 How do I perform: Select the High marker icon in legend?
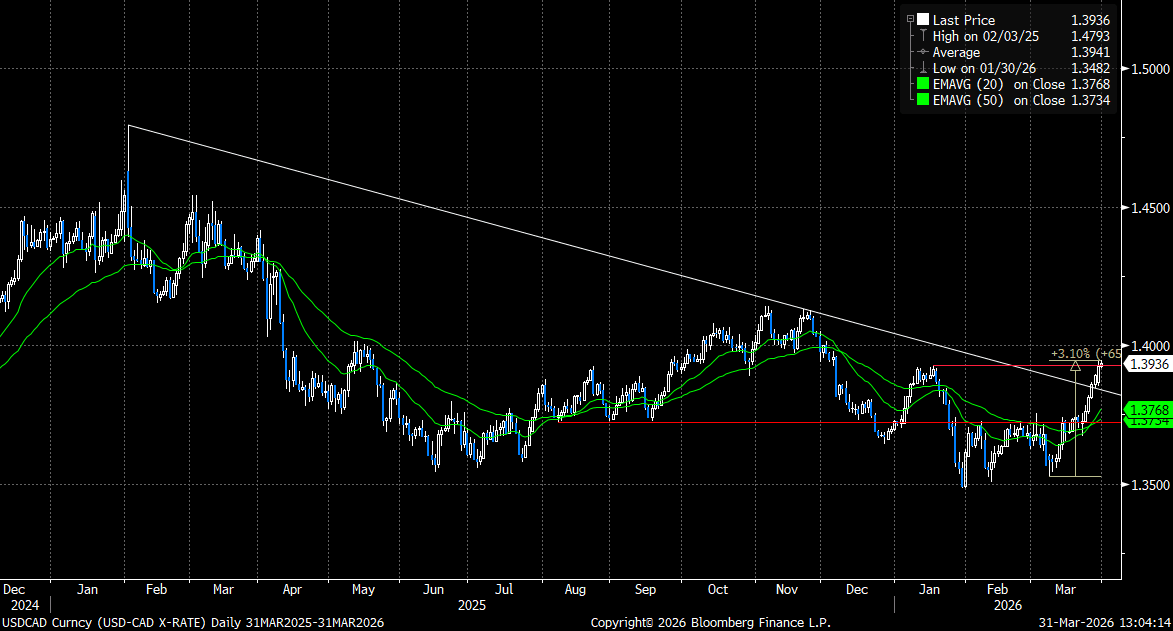pyautogui.click(x=923, y=36)
